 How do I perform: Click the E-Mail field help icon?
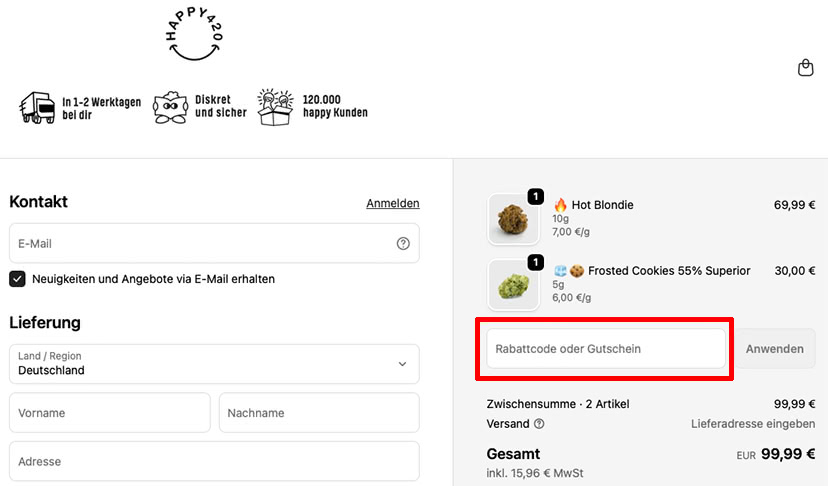coord(403,244)
